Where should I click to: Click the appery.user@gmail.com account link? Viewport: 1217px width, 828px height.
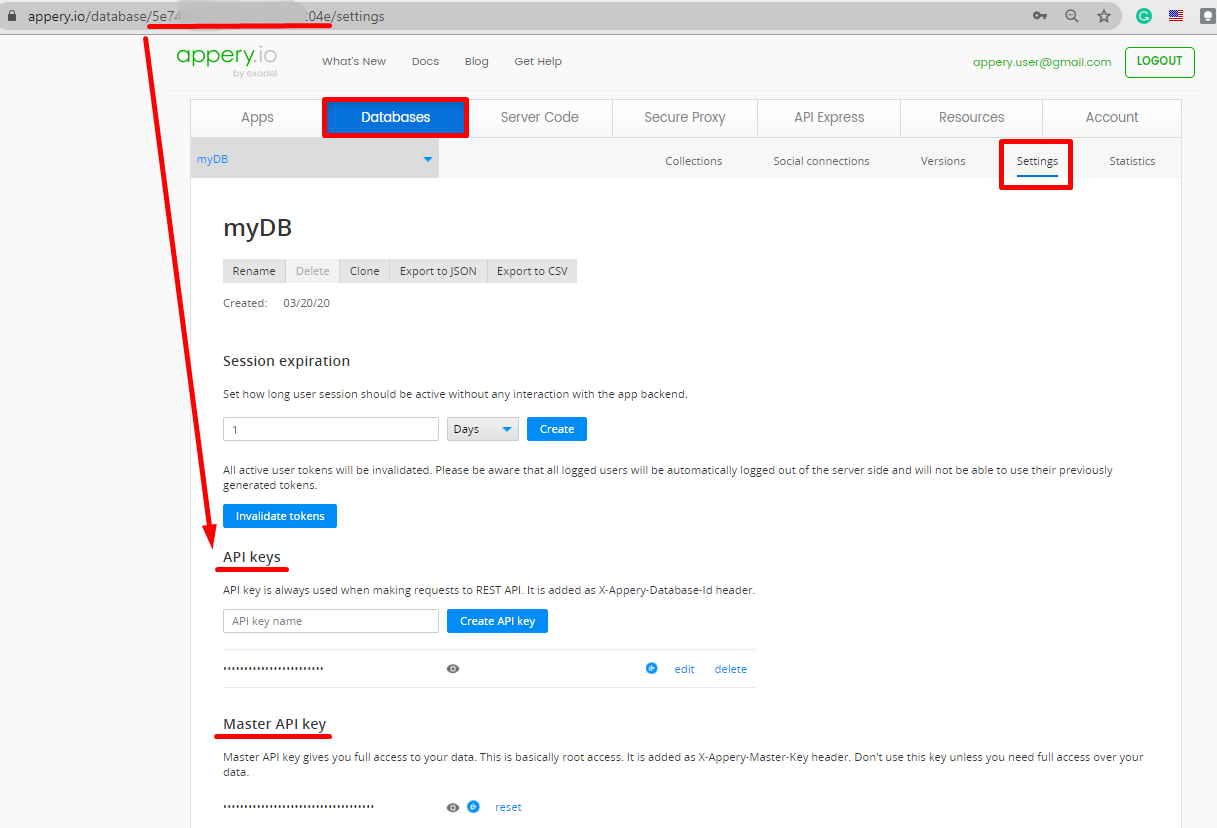1042,62
